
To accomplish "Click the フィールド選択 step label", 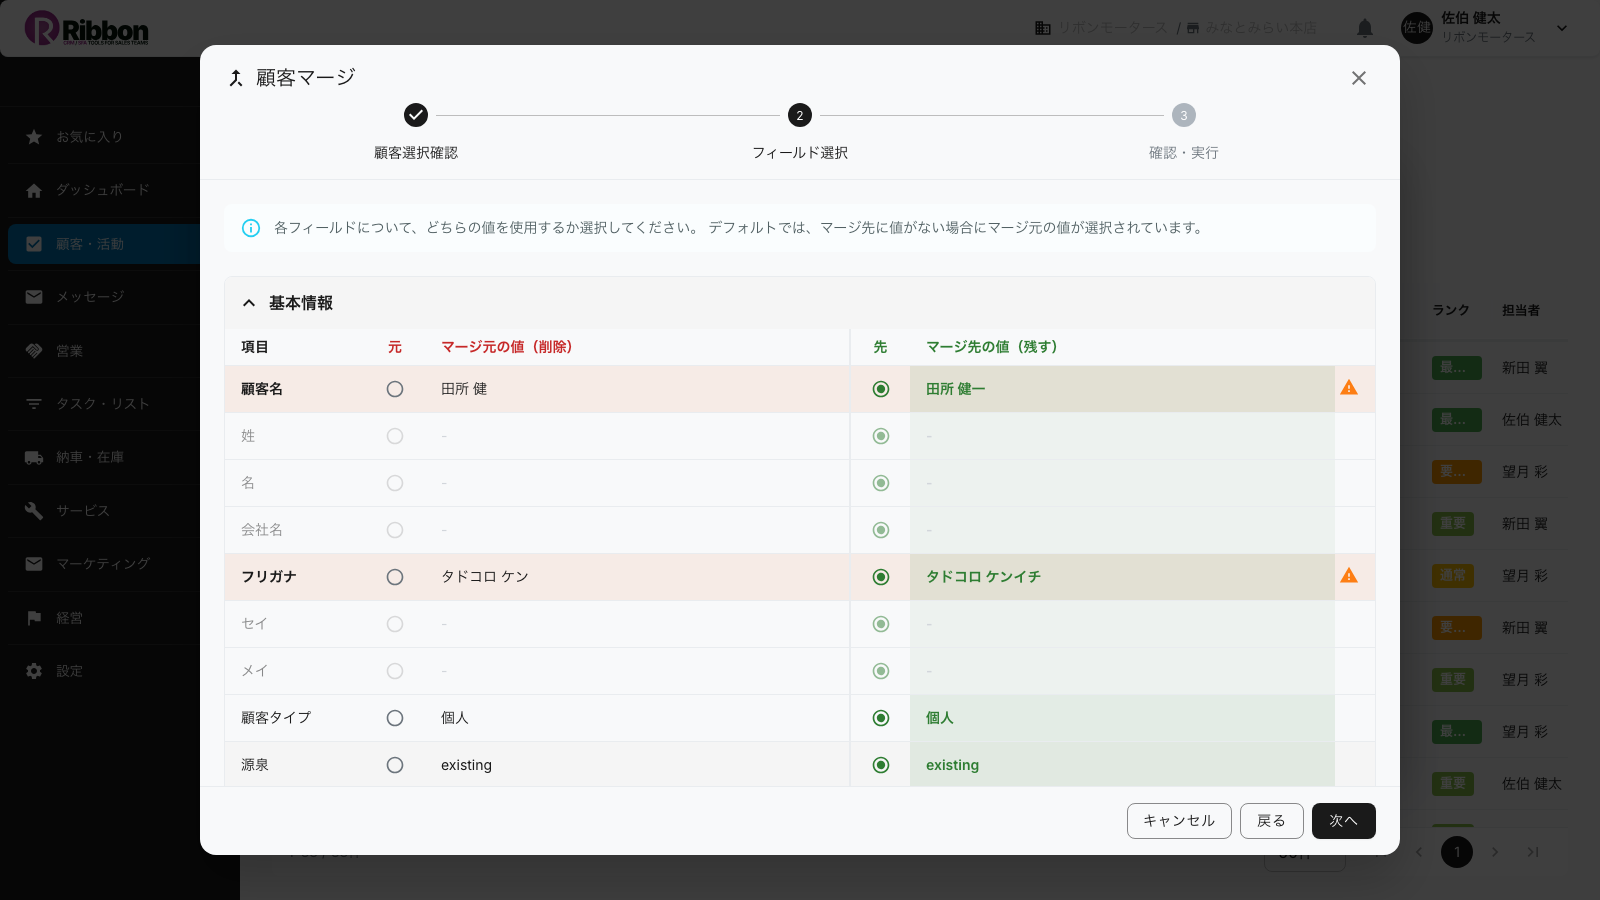I will pos(800,153).
